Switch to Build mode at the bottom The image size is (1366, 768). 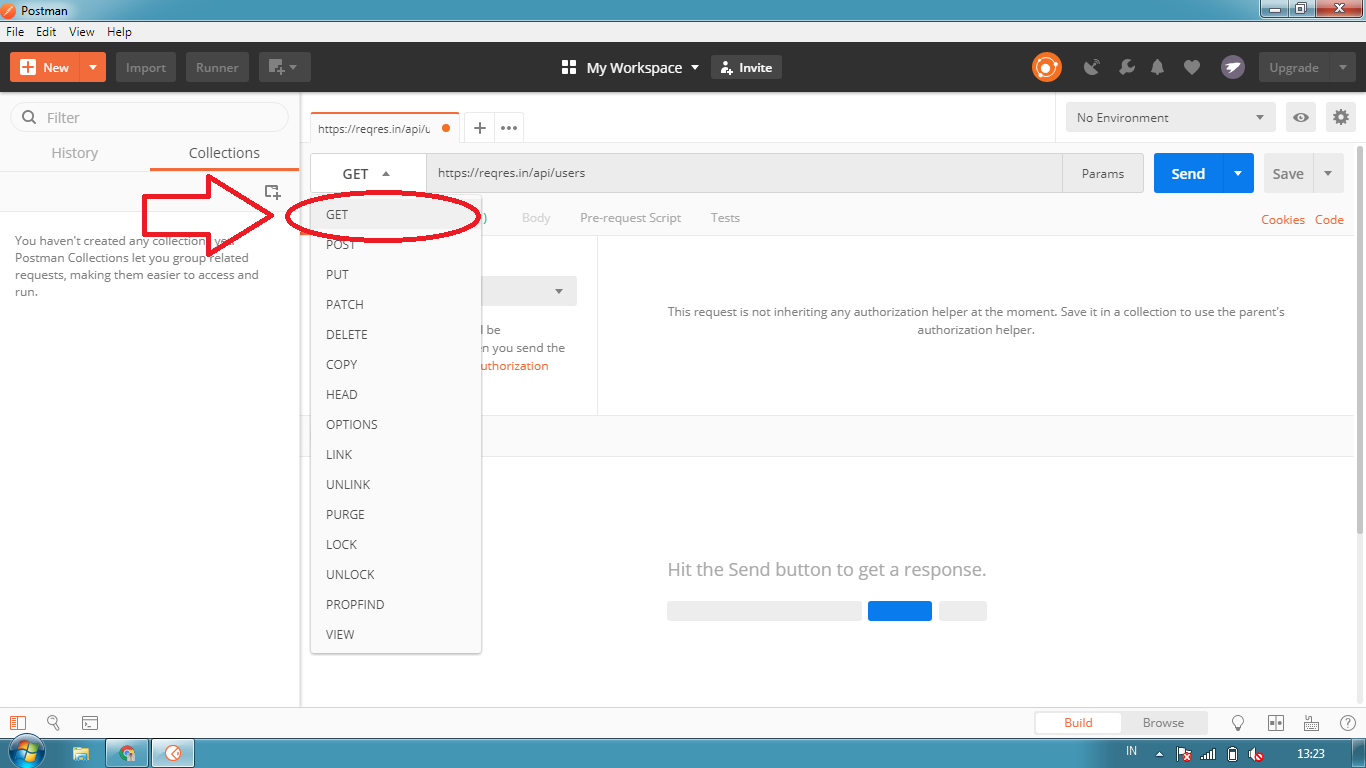coord(1078,722)
